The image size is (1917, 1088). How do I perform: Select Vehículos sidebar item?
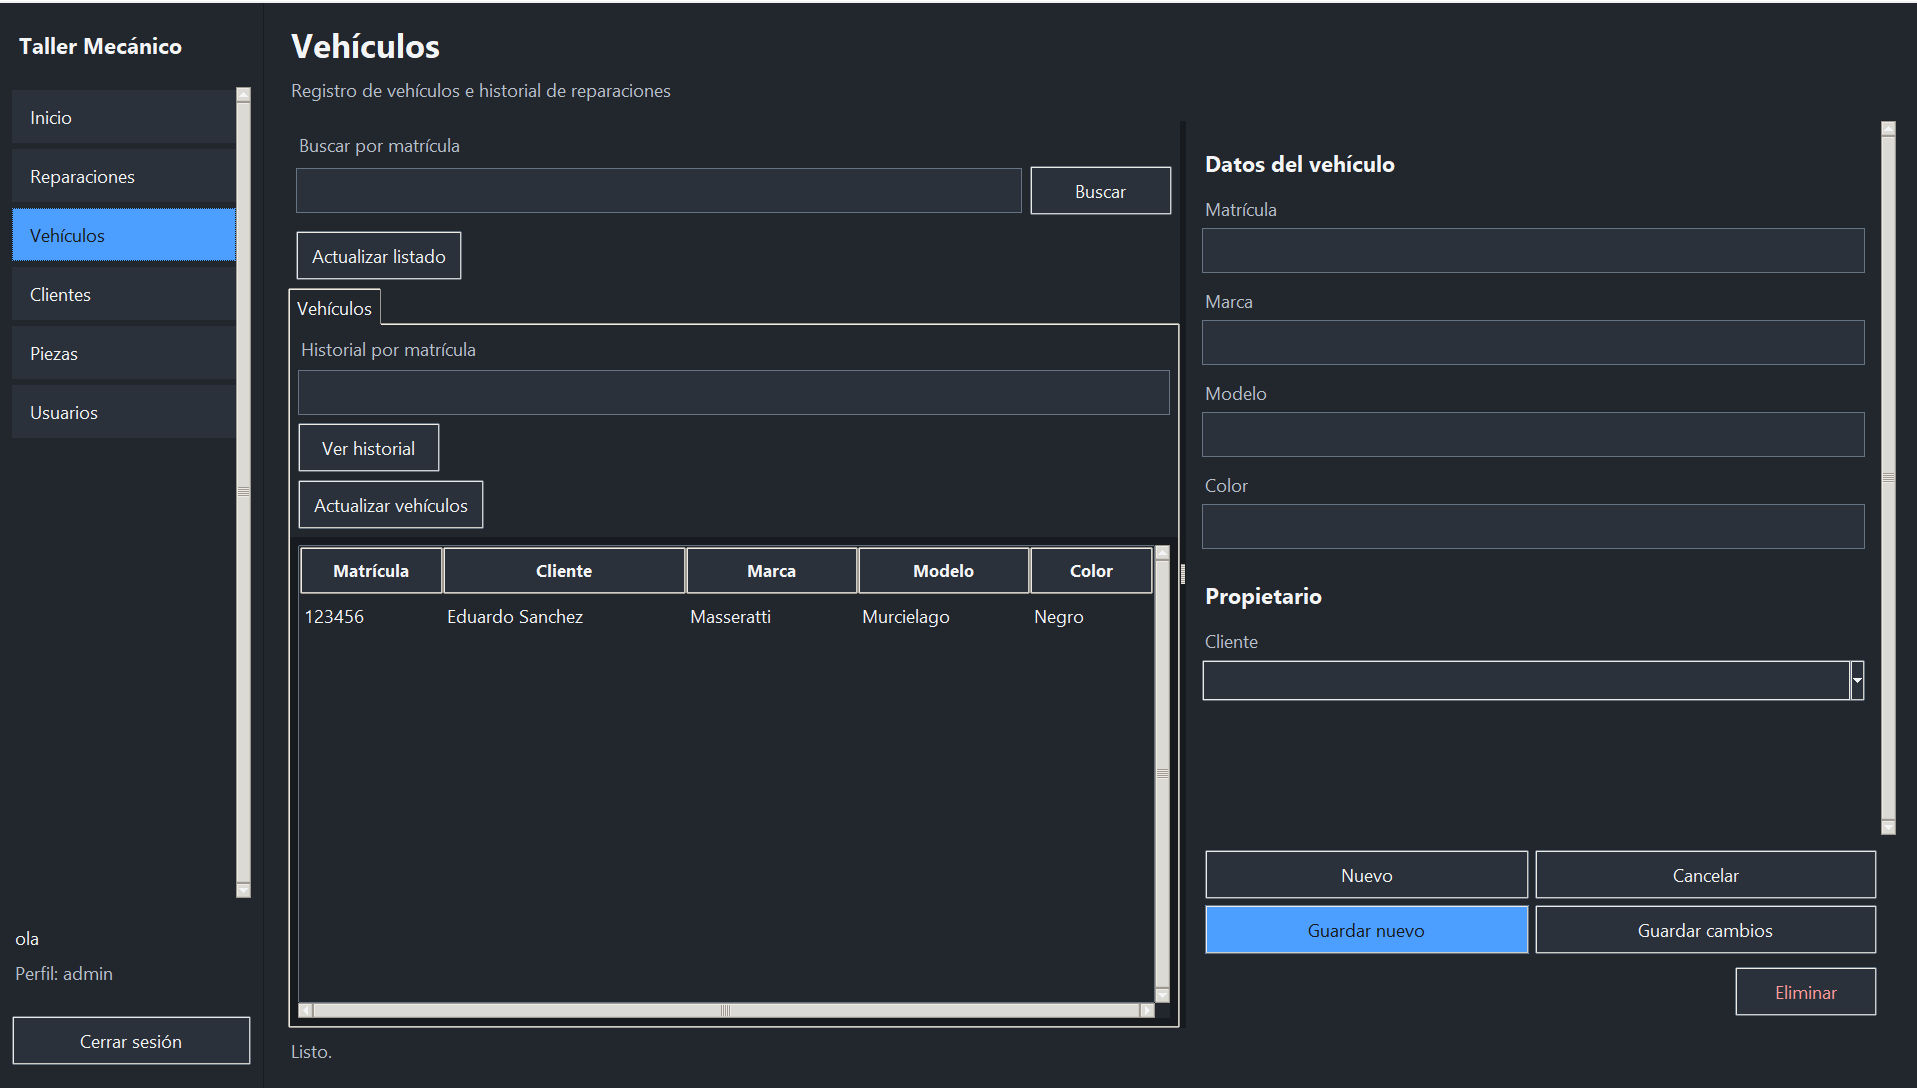(124, 236)
